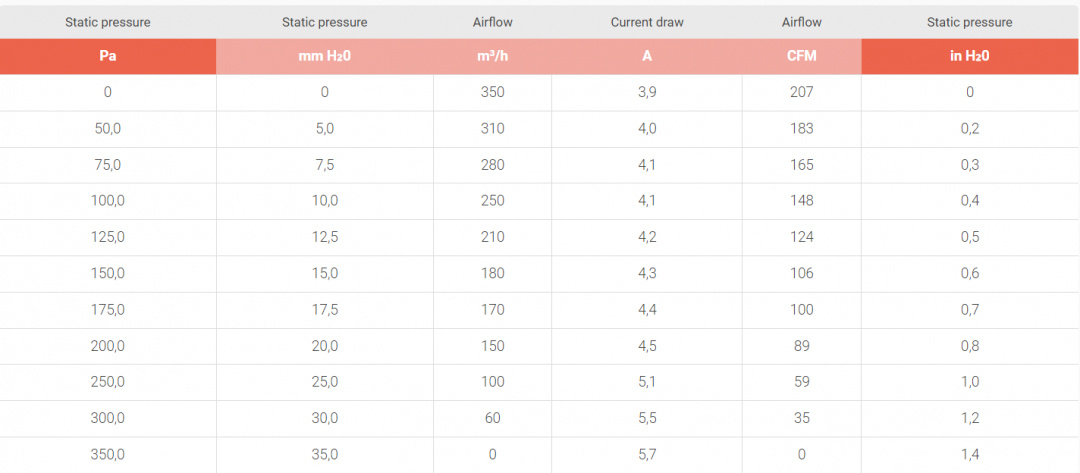Viewport: 1080px width, 473px height.
Task: Select the 89 CFM cell
Action: pos(802,346)
